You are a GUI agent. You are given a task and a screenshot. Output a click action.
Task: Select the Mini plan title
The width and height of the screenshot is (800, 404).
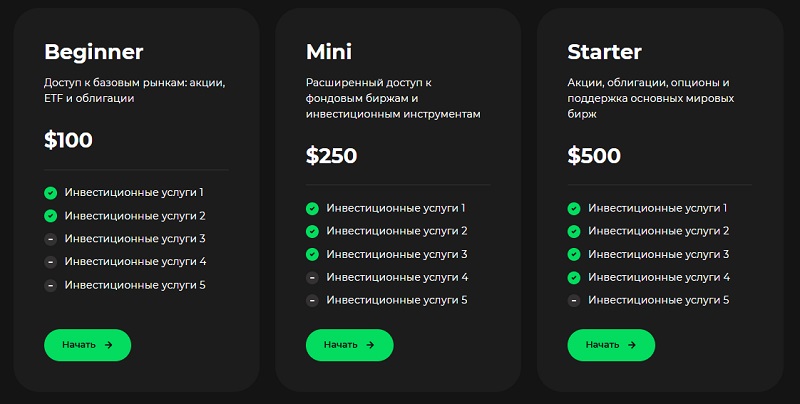(x=329, y=52)
